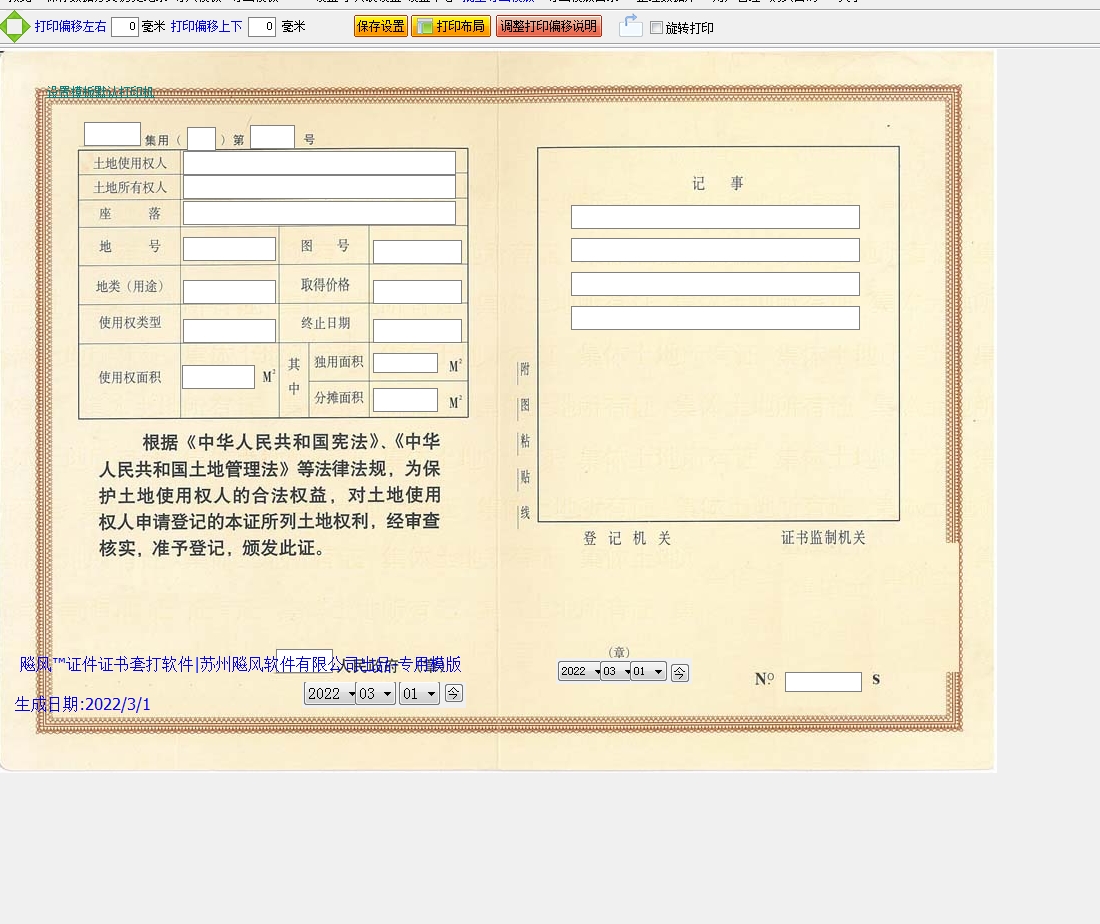This screenshot has width=1100, height=924.
Task: Click the 保存设置 button
Action: tap(381, 27)
